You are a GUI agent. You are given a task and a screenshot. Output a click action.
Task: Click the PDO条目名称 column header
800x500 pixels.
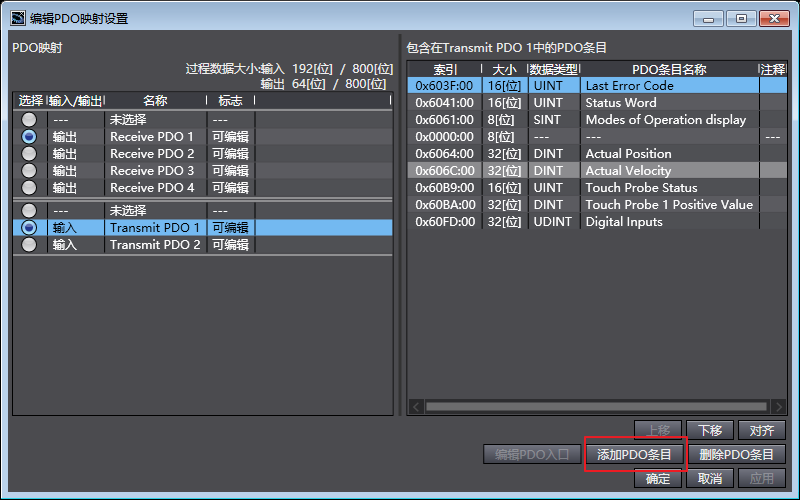click(669, 69)
